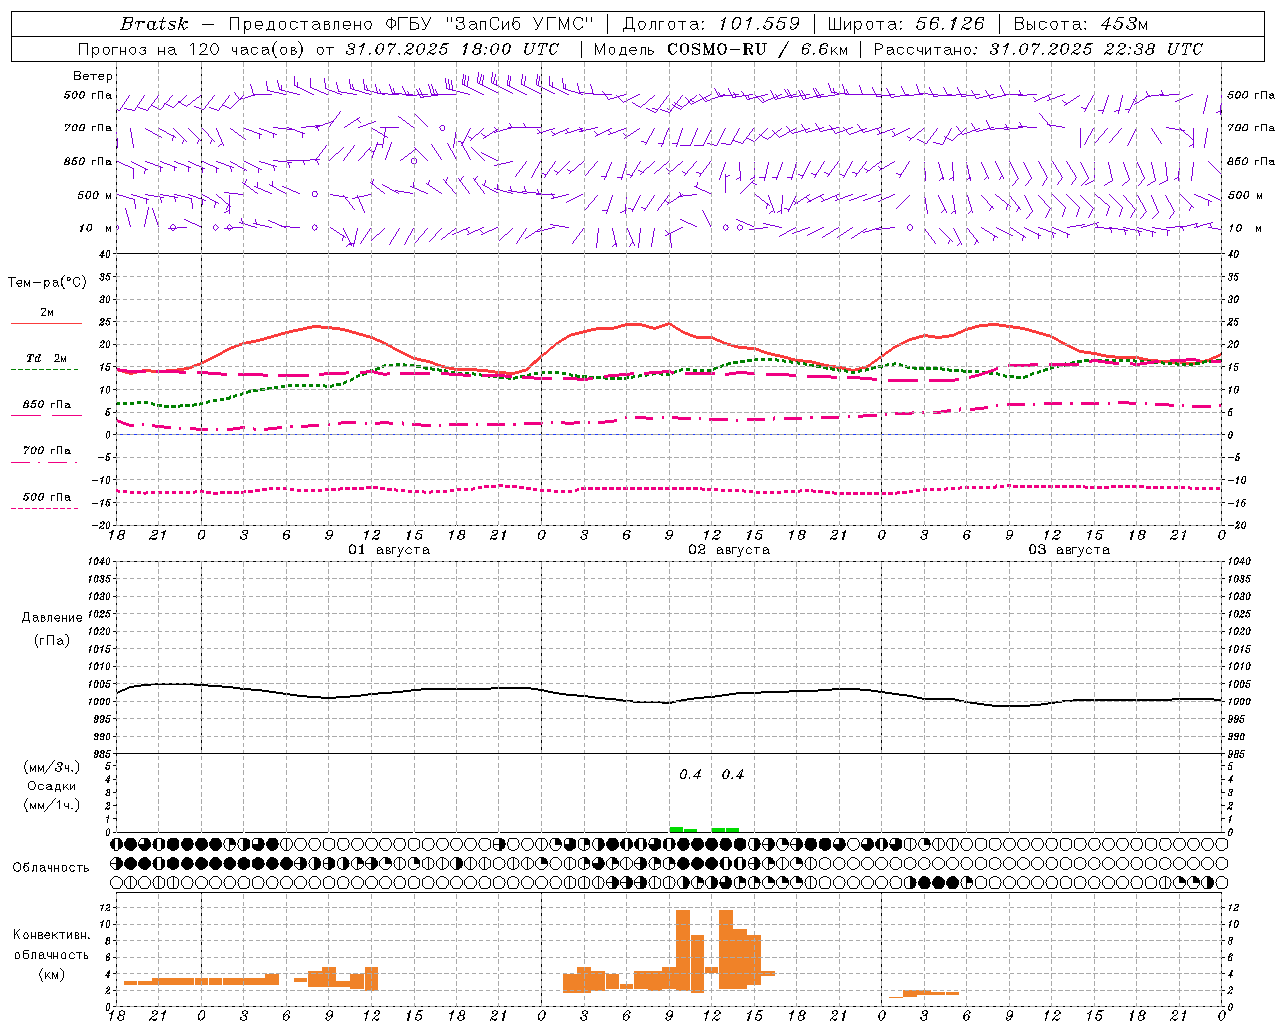Click the 02 августа date label

729,550
